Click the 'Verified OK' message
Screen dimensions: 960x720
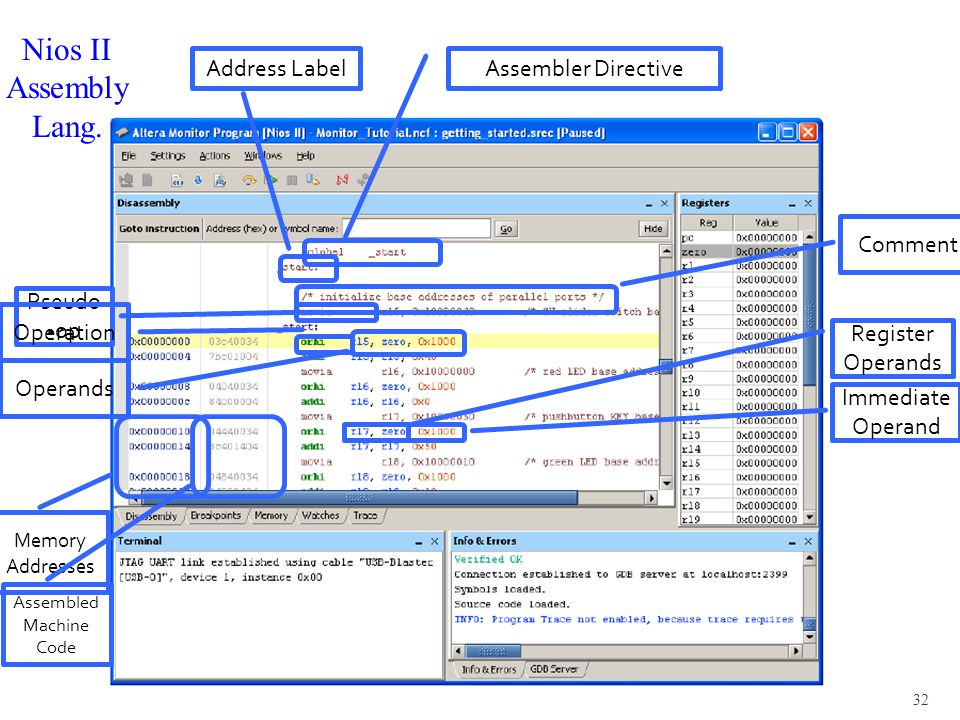click(488, 559)
